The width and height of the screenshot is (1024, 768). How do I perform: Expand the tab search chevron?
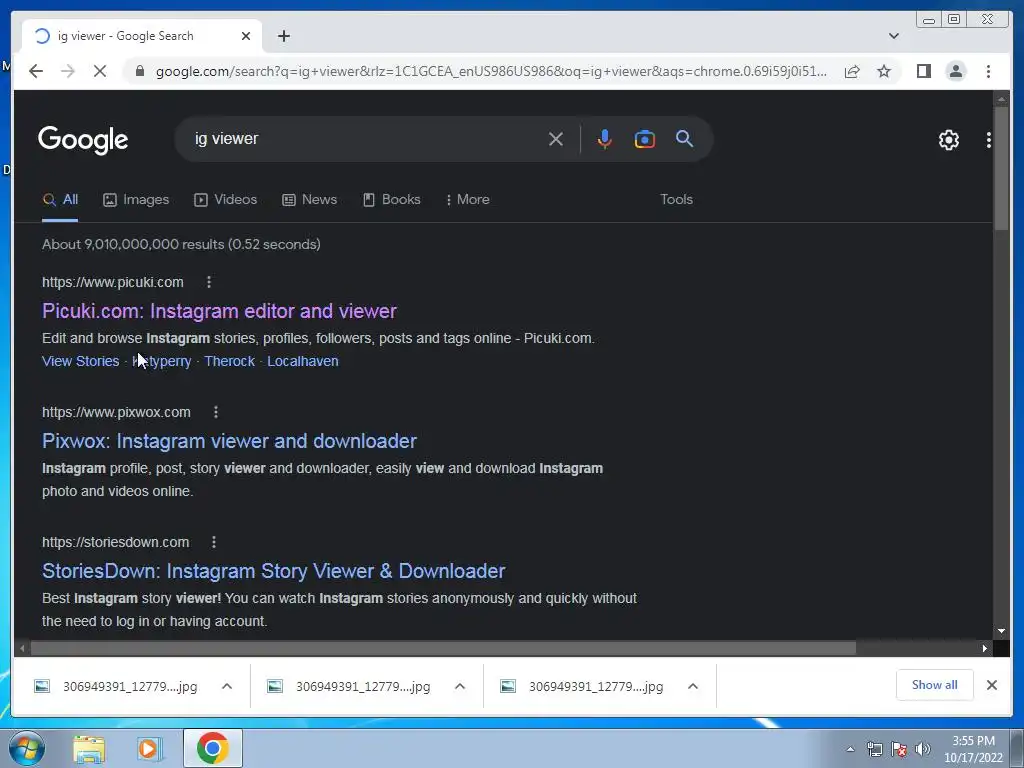coord(893,36)
